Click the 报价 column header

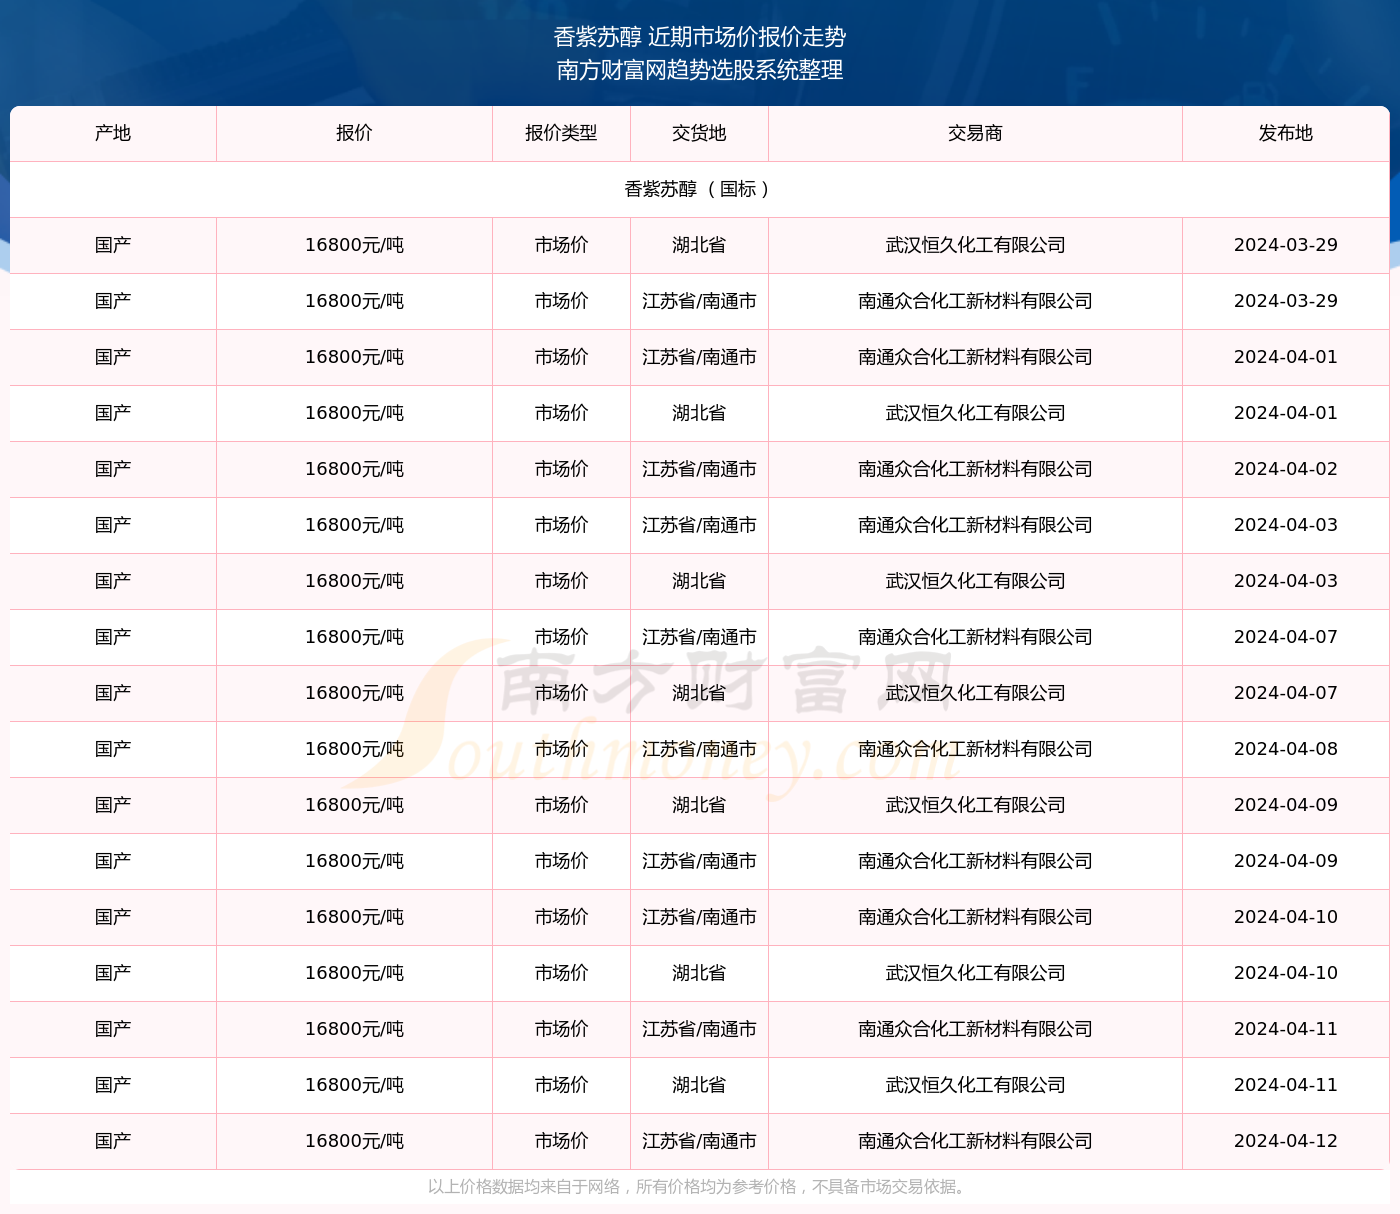pyautogui.click(x=354, y=133)
